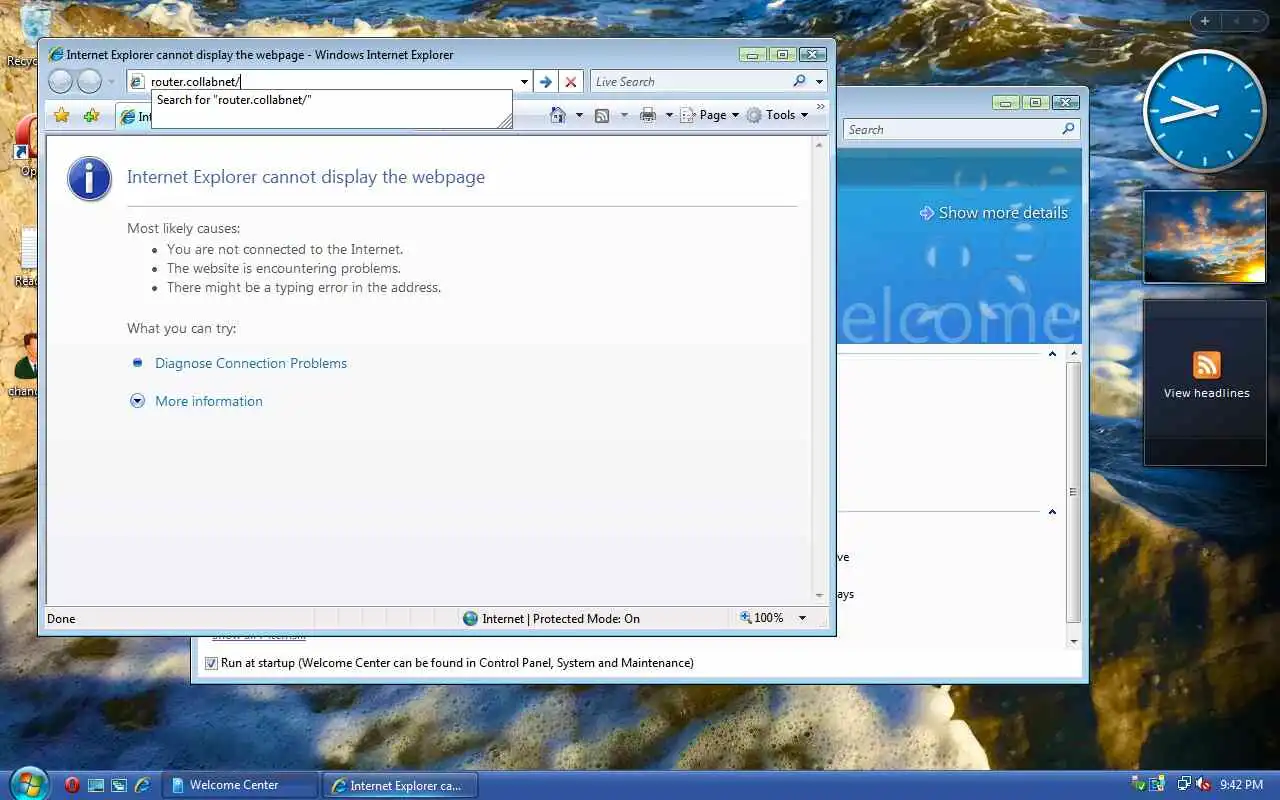Select the Internet Explorer page tab
Viewport: 1280px width, 800px height.
pos(134,117)
